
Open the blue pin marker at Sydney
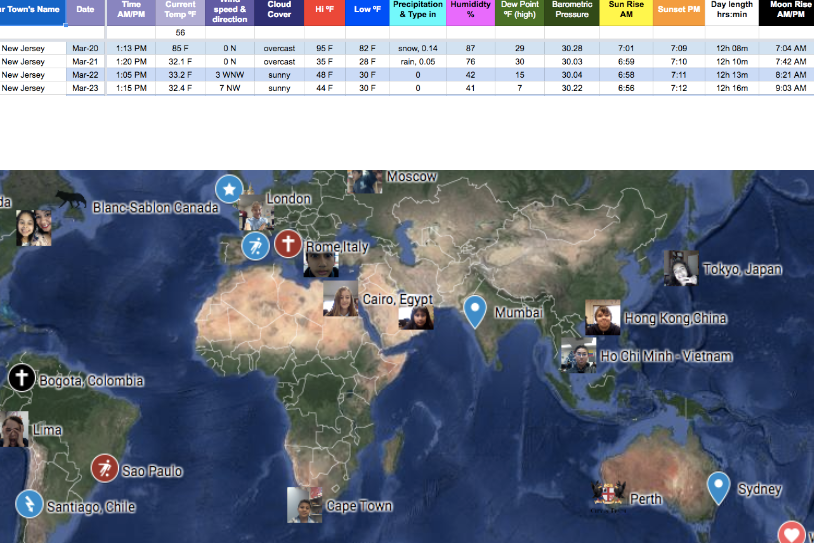tap(718, 488)
